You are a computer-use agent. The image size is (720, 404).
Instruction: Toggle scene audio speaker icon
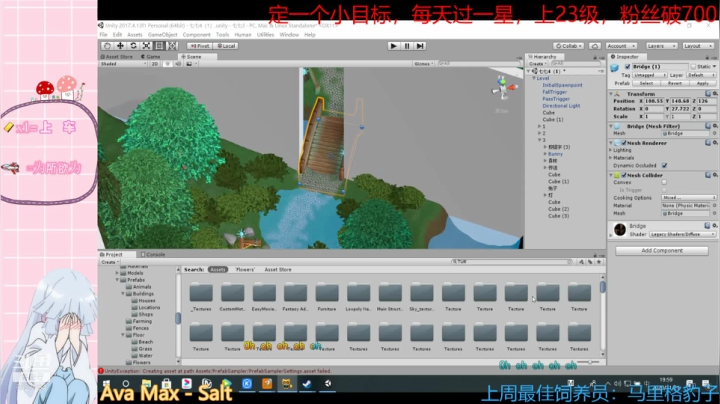click(x=178, y=64)
